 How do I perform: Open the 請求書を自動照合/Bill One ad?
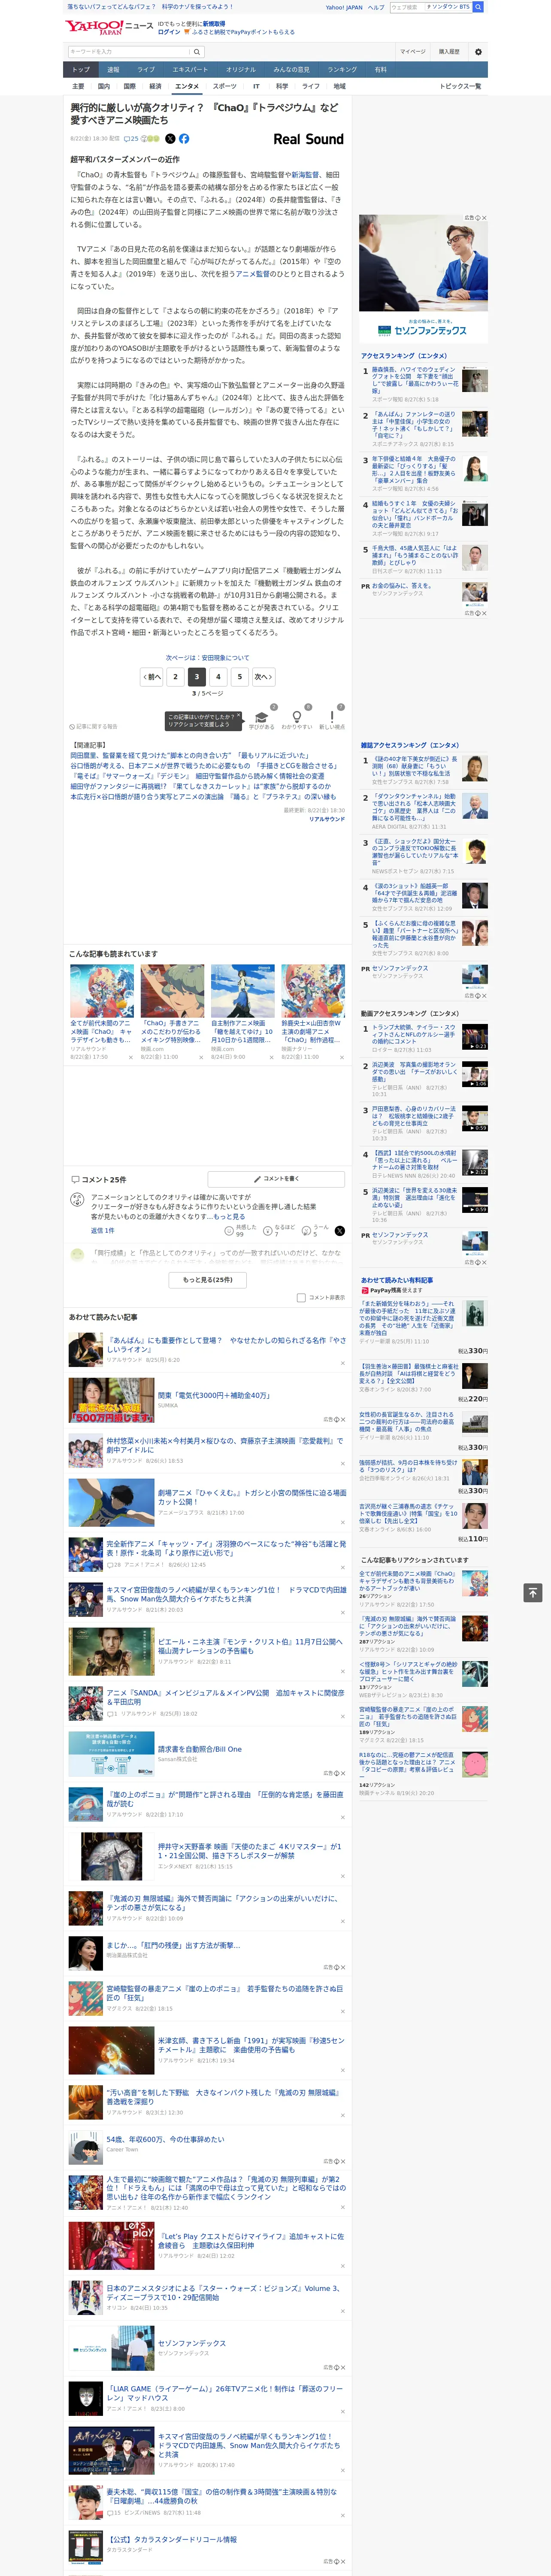pyautogui.click(x=200, y=1749)
